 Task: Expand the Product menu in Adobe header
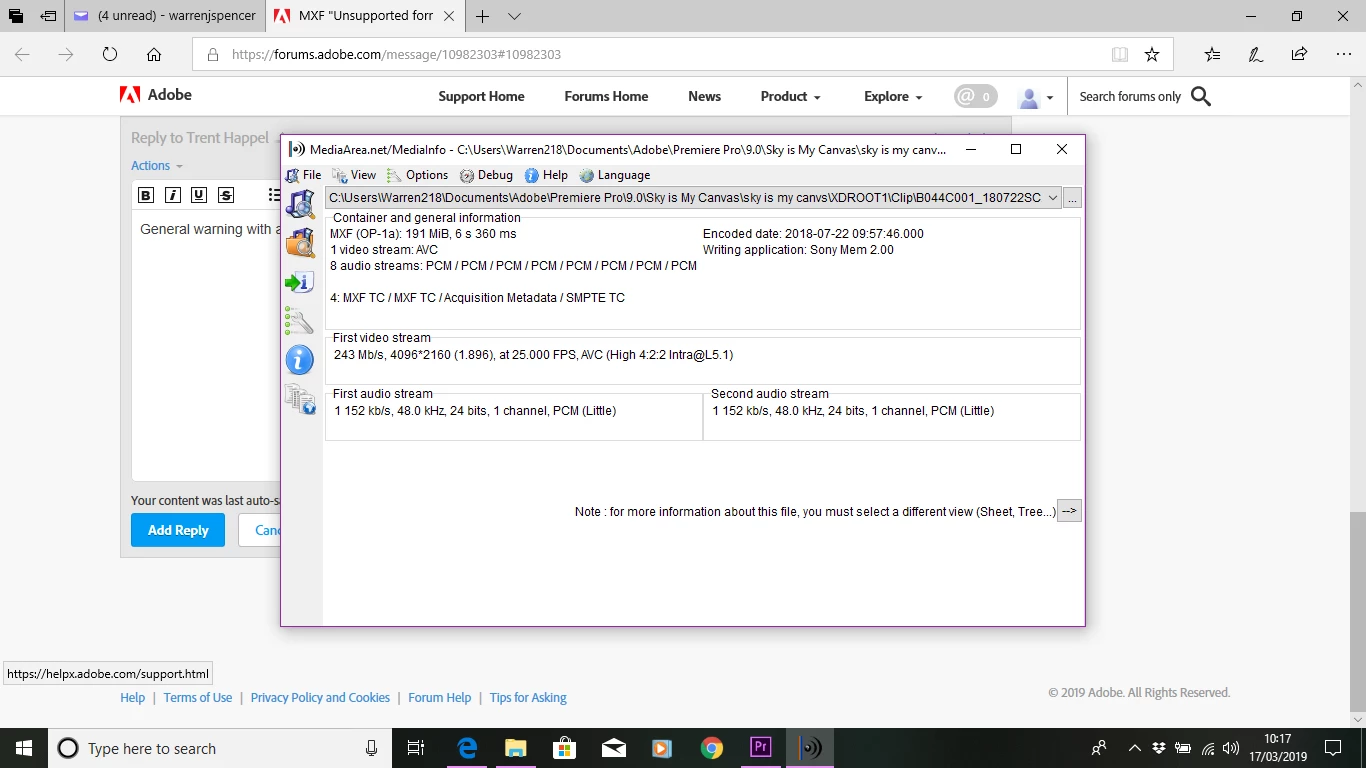[x=790, y=96]
